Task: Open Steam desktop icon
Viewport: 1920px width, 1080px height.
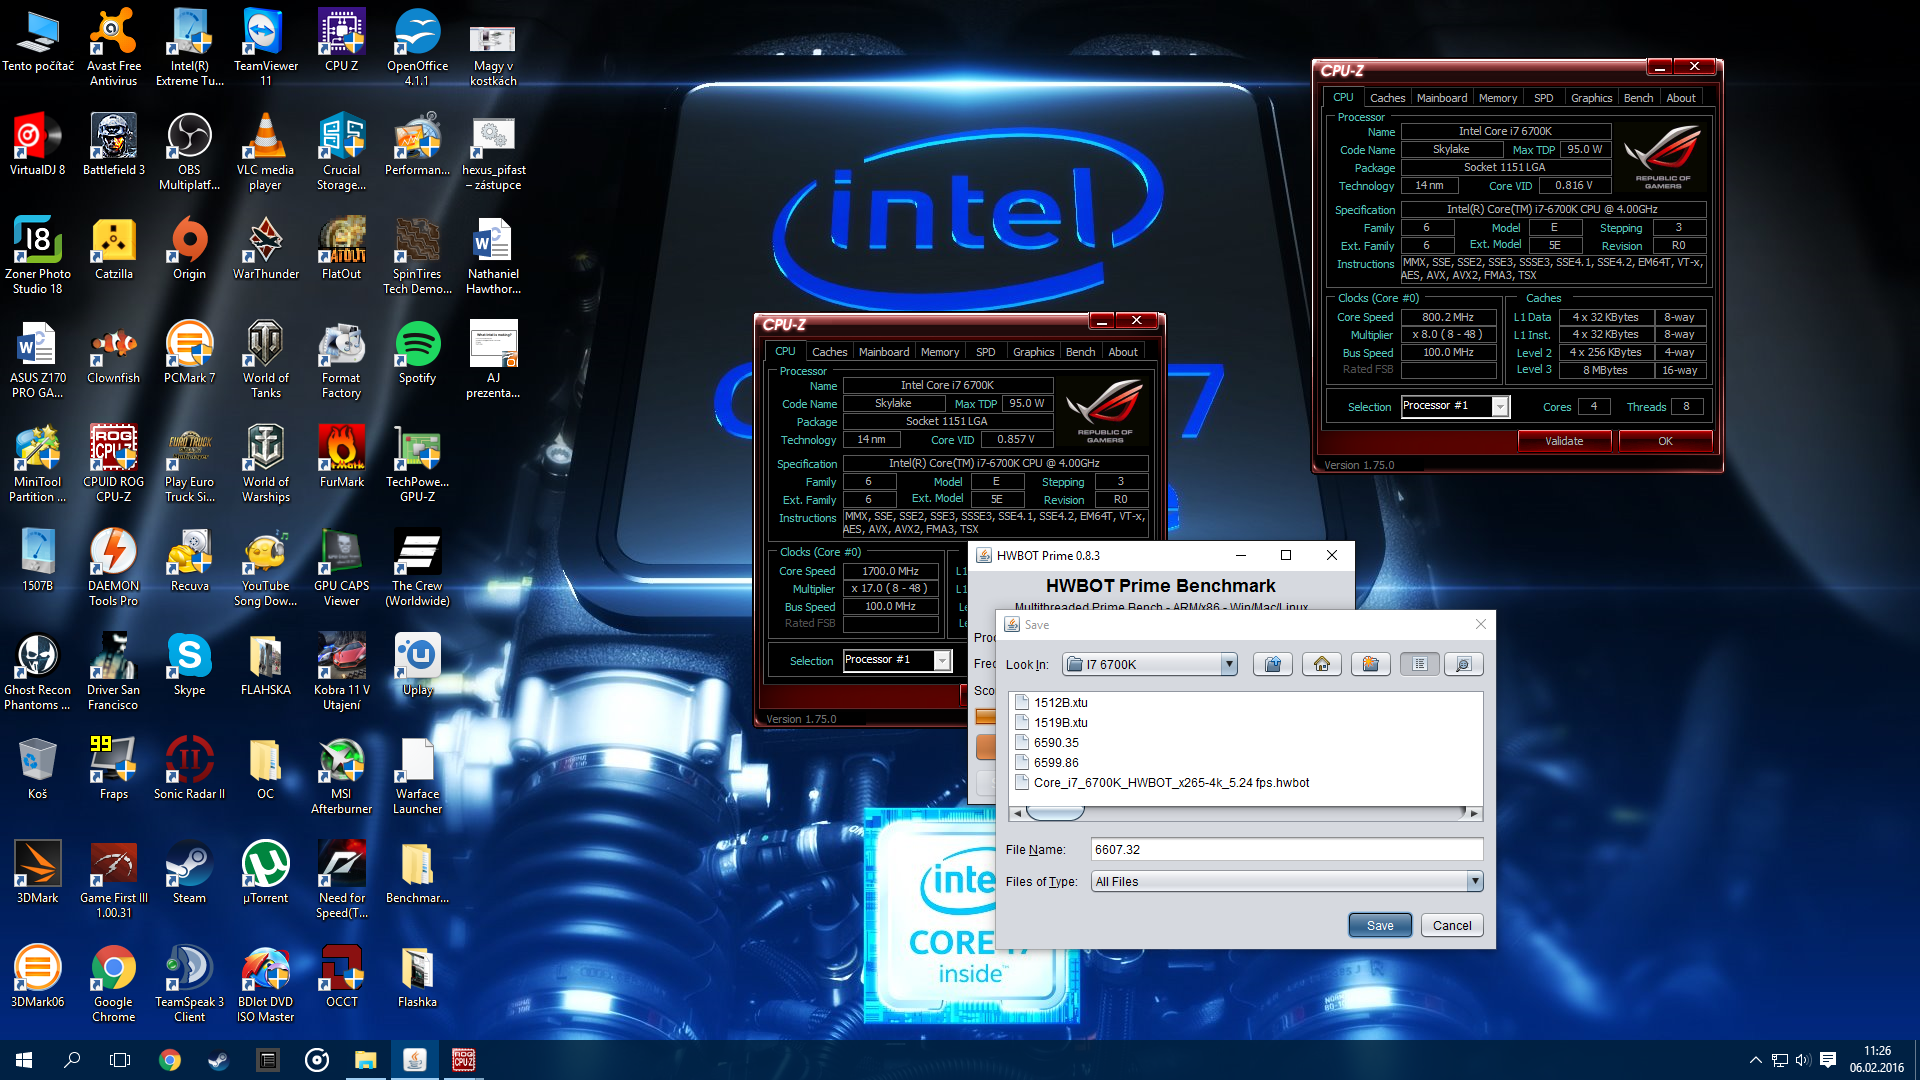Action: tap(190, 872)
